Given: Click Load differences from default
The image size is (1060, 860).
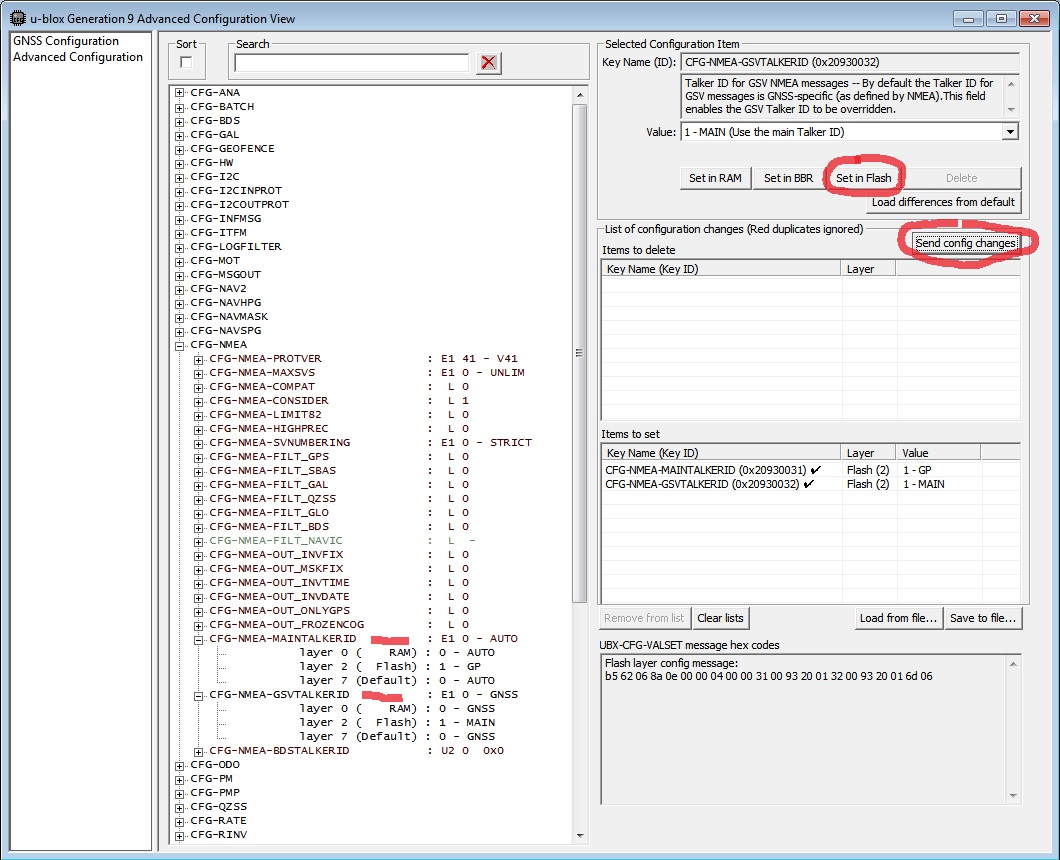Looking at the screenshot, I should click(x=943, y=202).
